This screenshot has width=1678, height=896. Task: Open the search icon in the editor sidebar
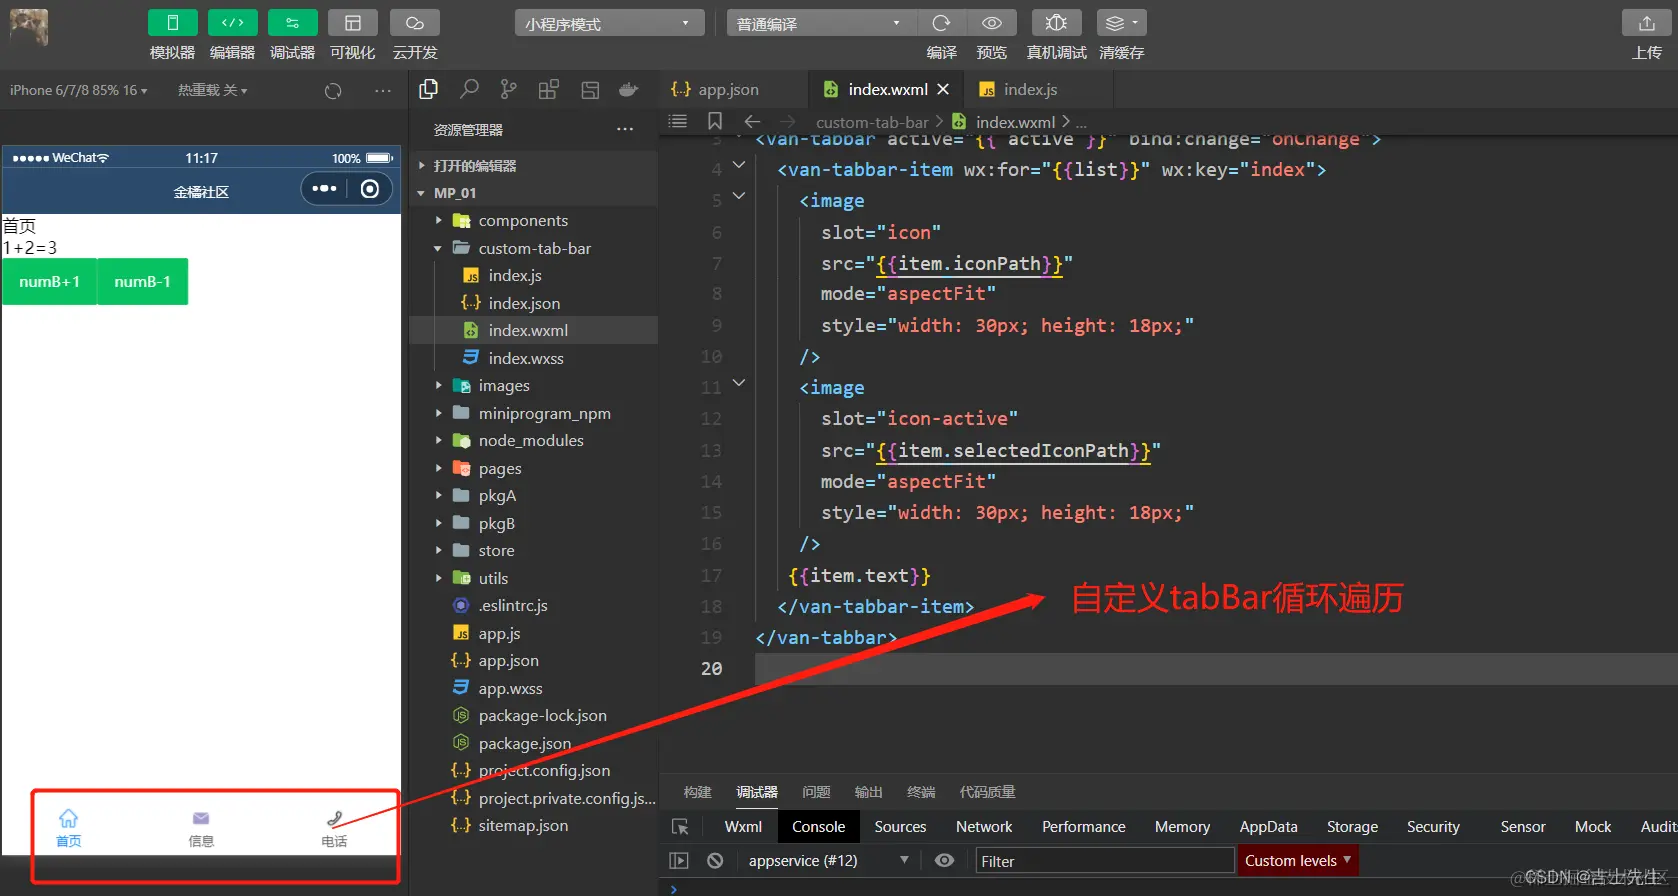tap(469, 90)
